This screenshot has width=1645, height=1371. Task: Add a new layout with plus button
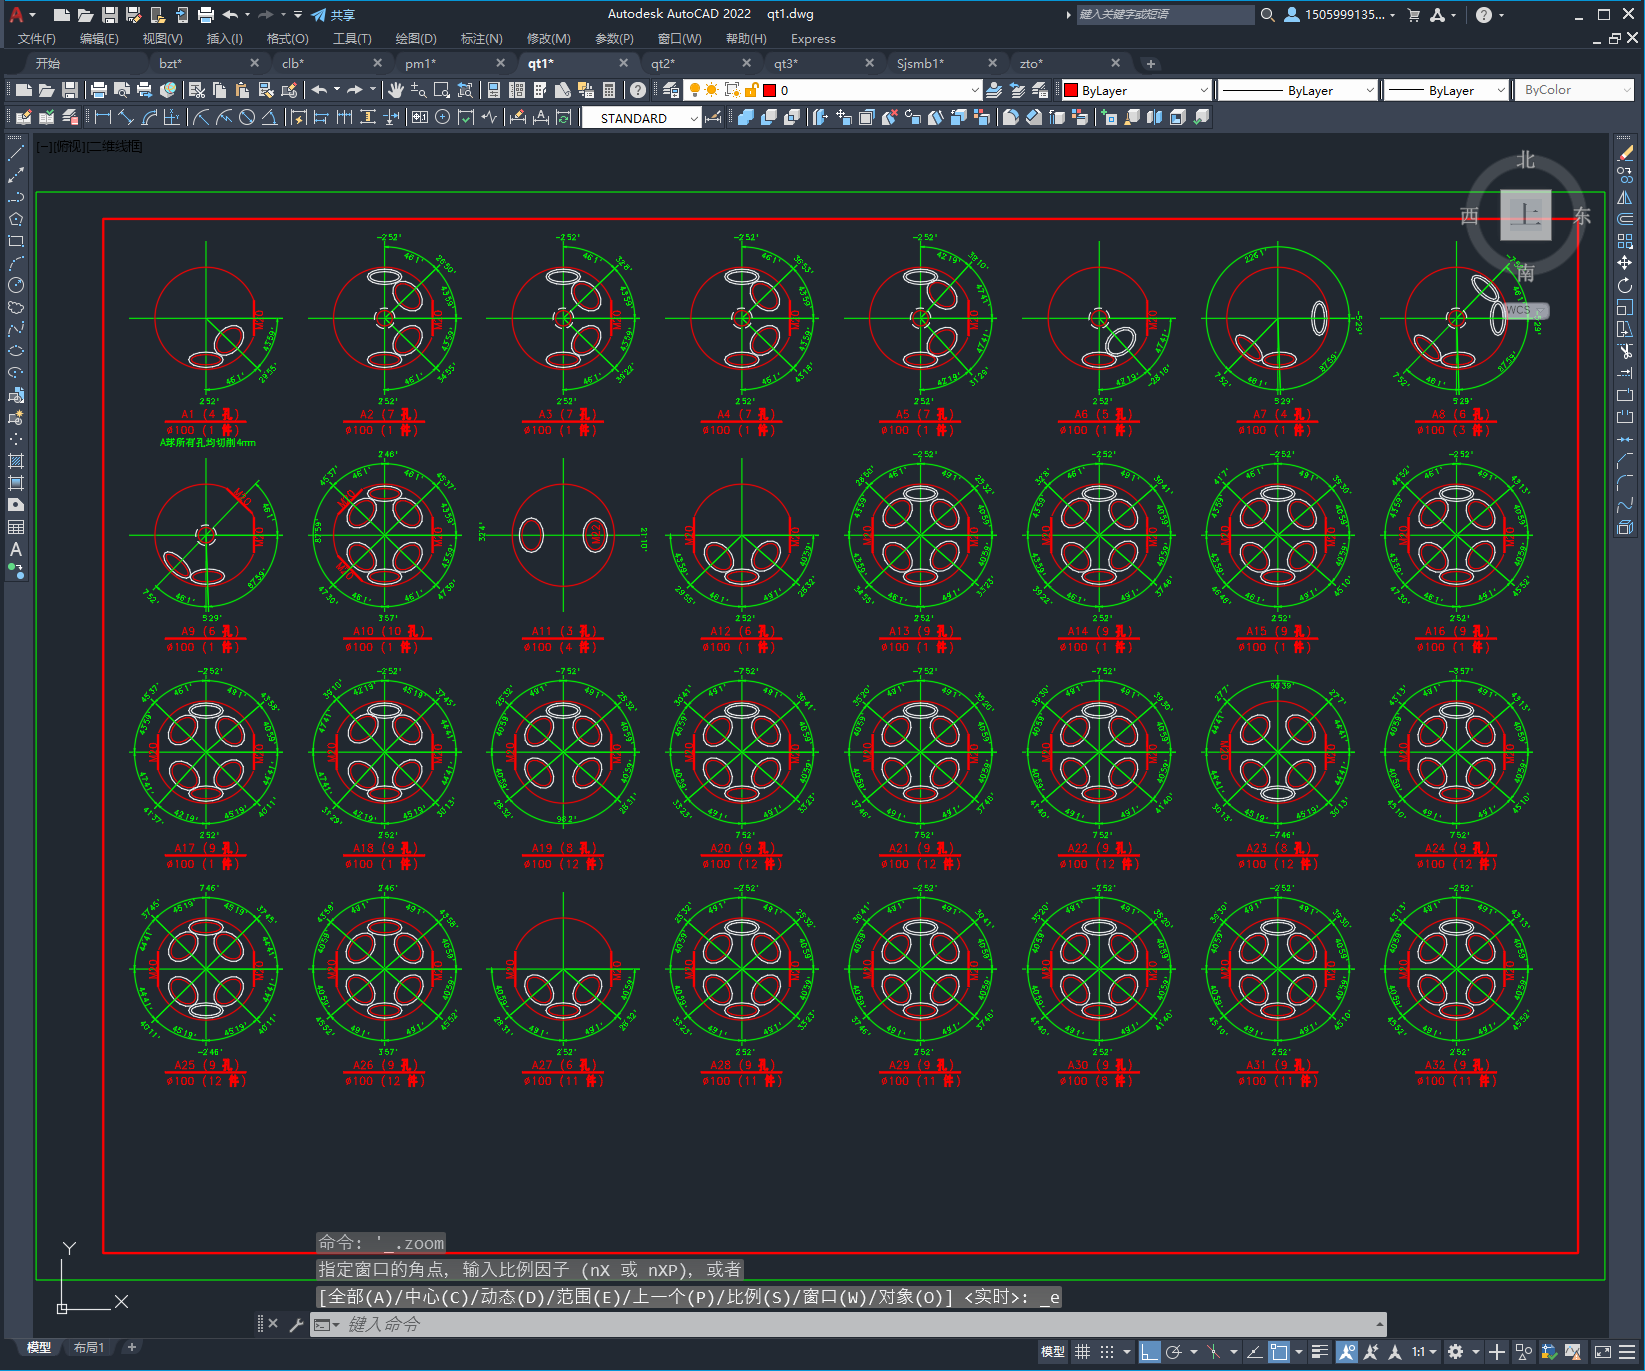pyautogui.click(x=131, y=1347)
